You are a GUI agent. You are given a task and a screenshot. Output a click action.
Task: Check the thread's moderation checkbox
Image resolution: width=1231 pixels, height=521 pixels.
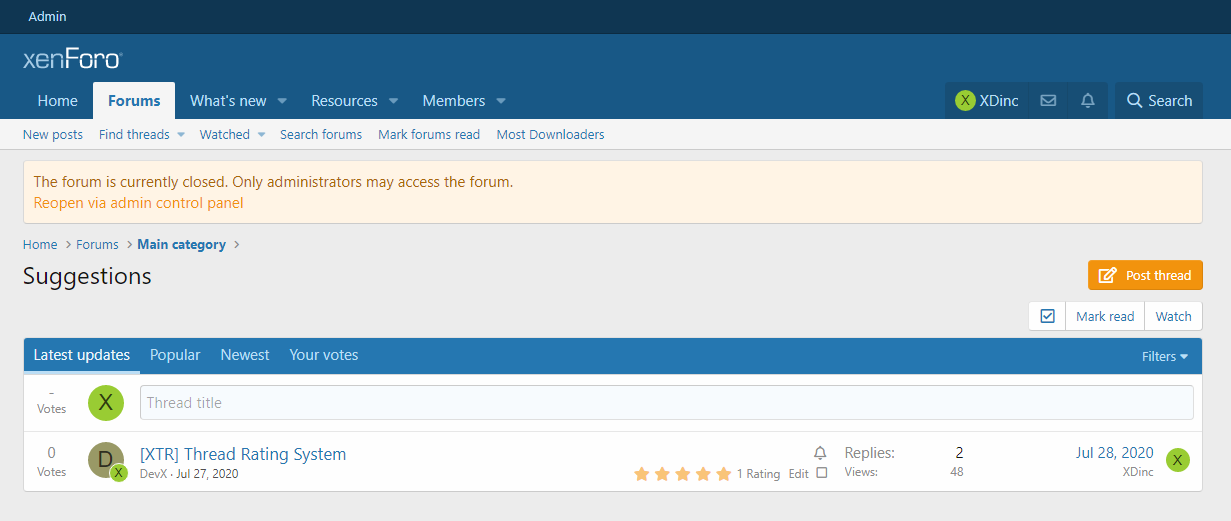[x=822, y=473]
